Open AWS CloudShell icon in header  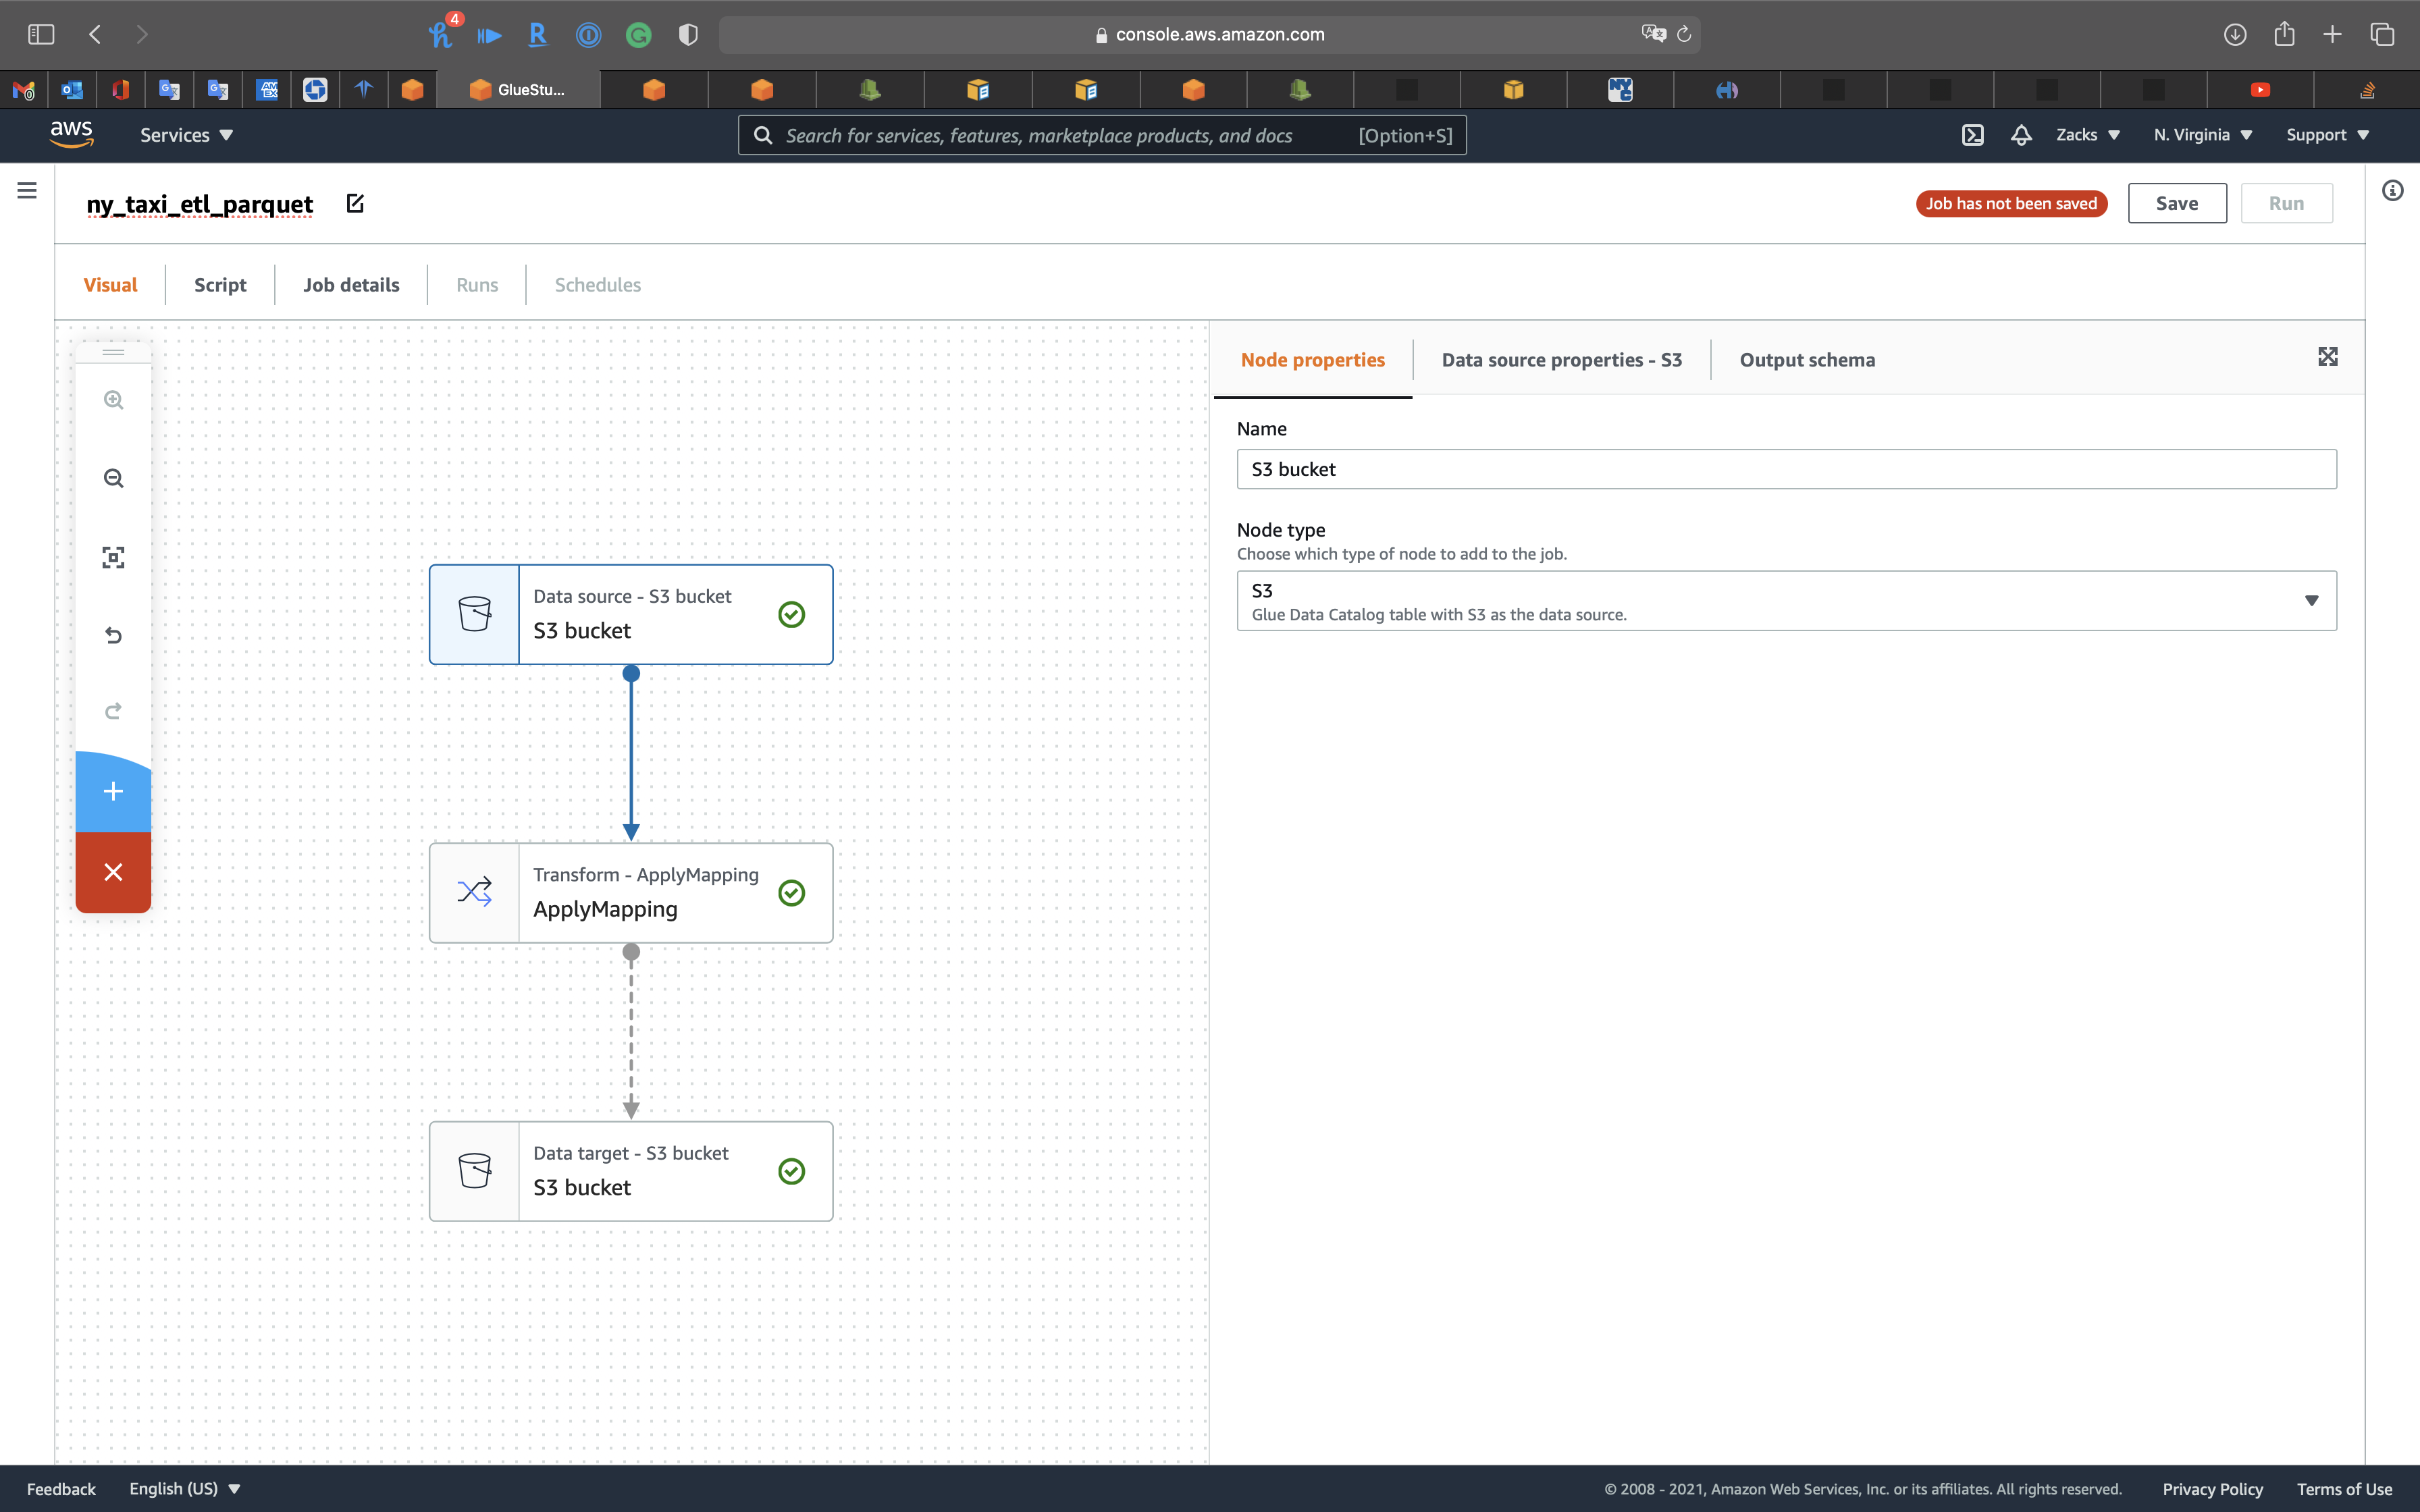[x=1972, y=135]
